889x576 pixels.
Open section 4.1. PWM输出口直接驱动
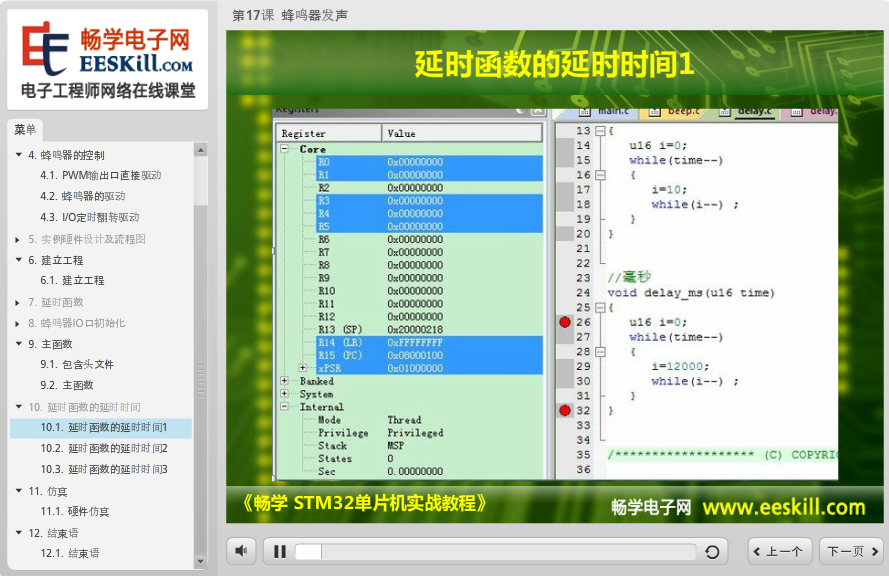pos(101,176)
